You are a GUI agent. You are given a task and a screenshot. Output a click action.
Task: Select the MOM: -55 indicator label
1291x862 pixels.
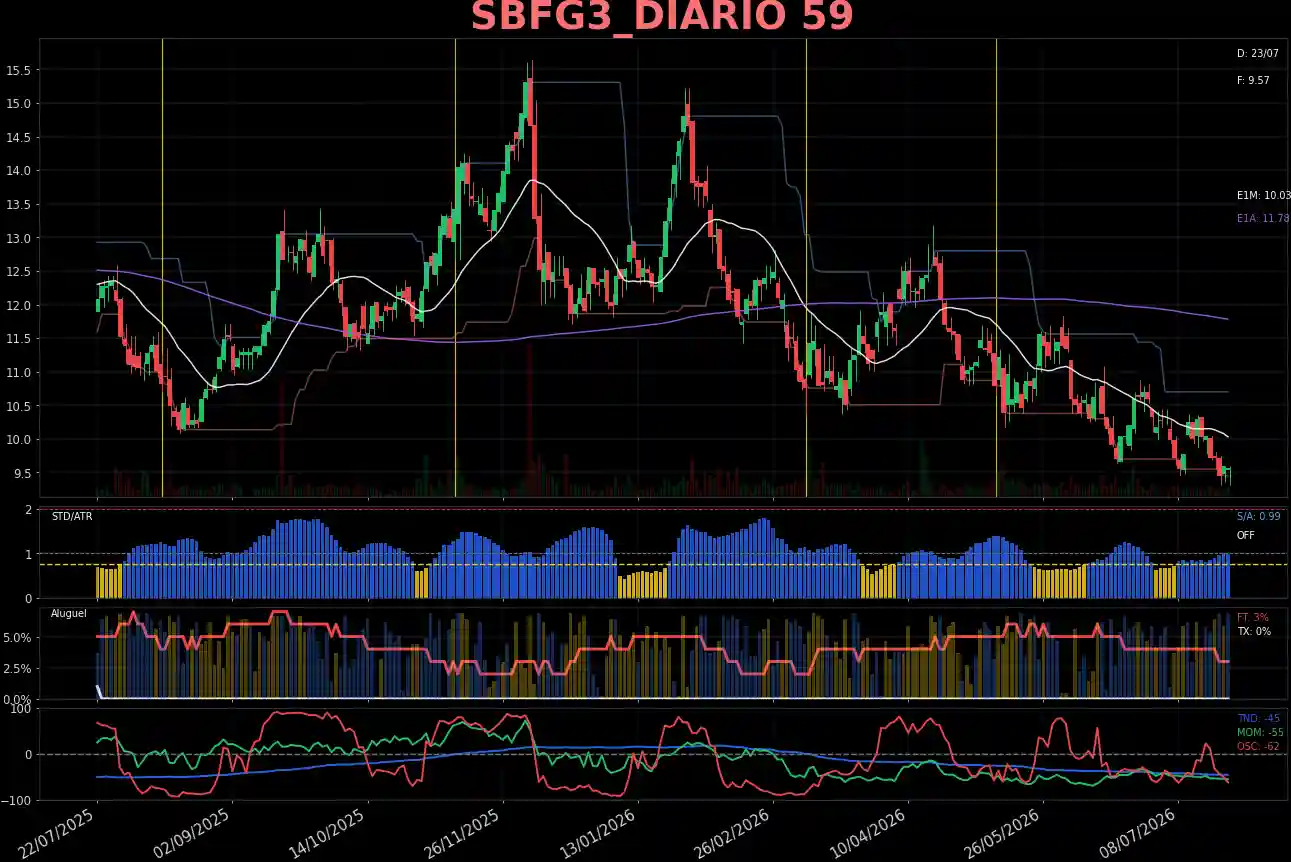click(1260, 733)
